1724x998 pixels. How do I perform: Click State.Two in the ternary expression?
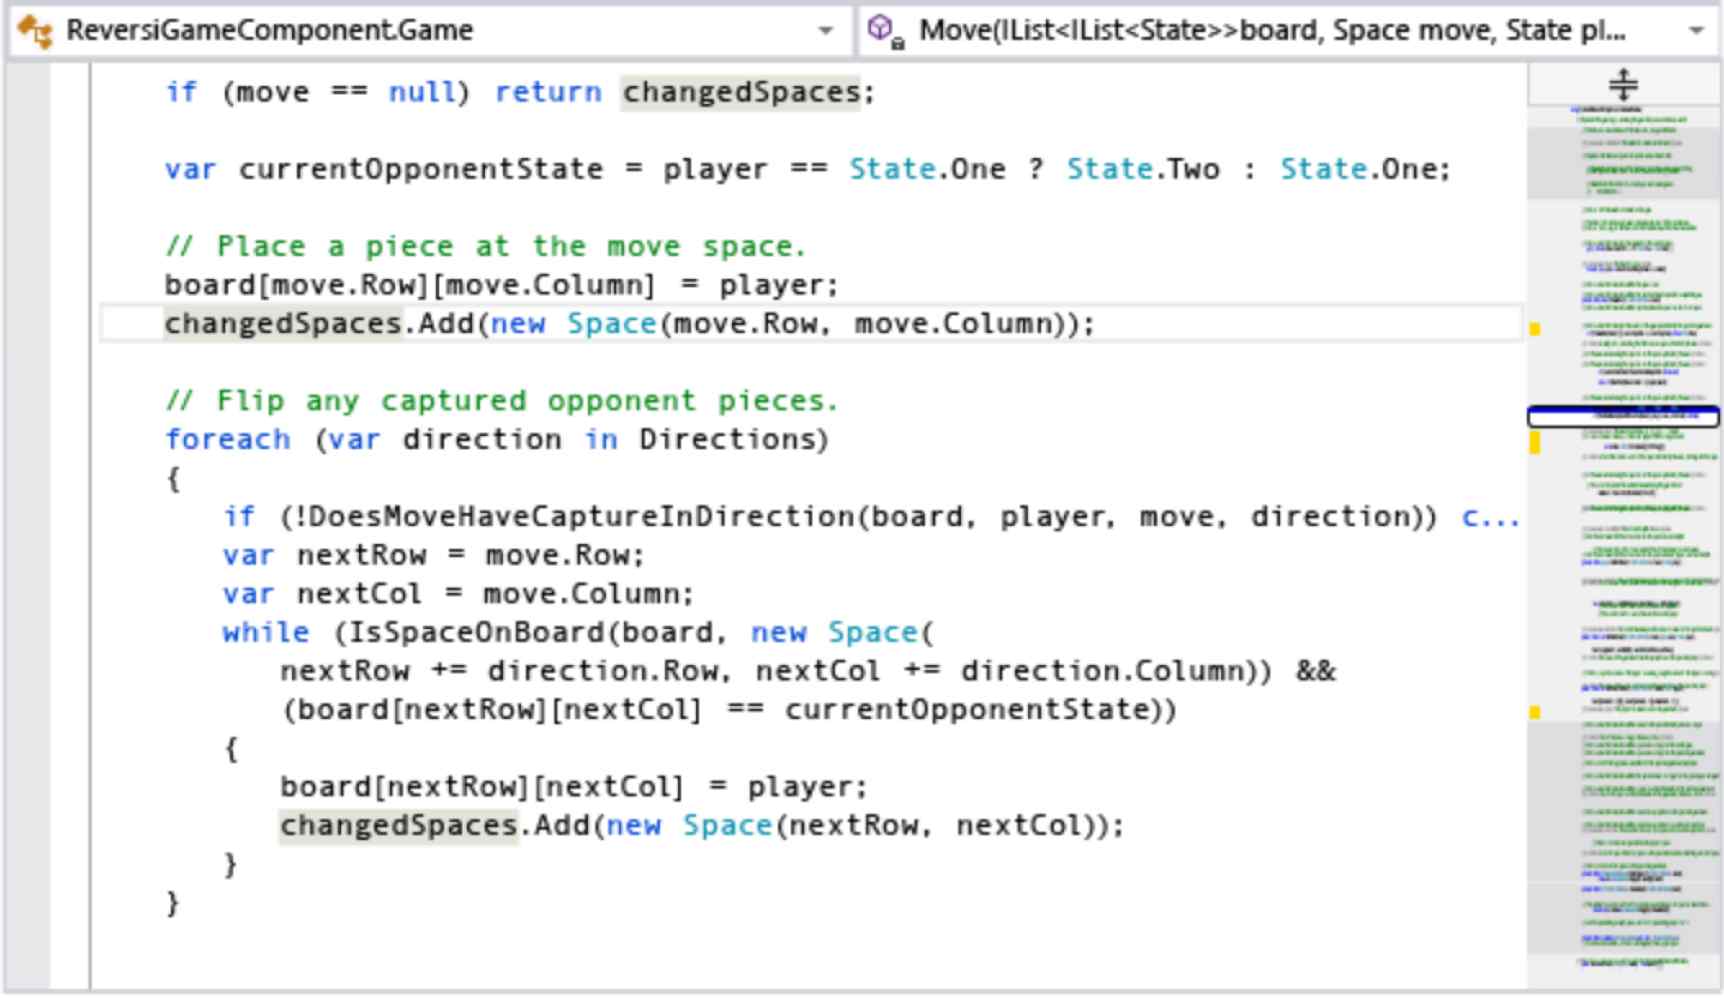tap(1143, 169)
